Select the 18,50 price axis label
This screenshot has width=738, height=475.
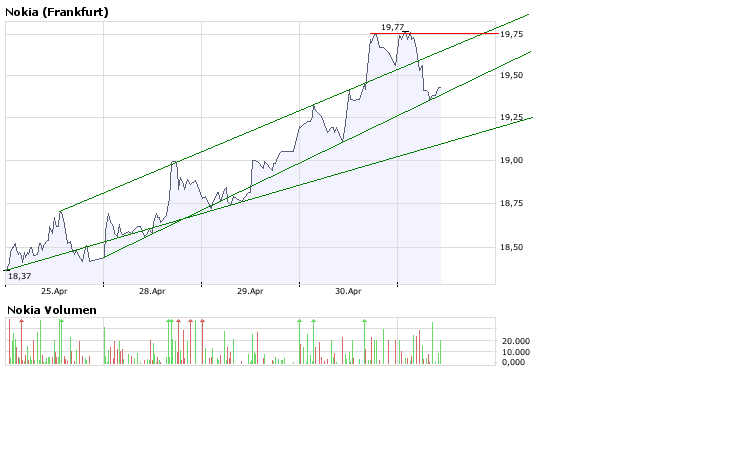(x=512, y=247)
